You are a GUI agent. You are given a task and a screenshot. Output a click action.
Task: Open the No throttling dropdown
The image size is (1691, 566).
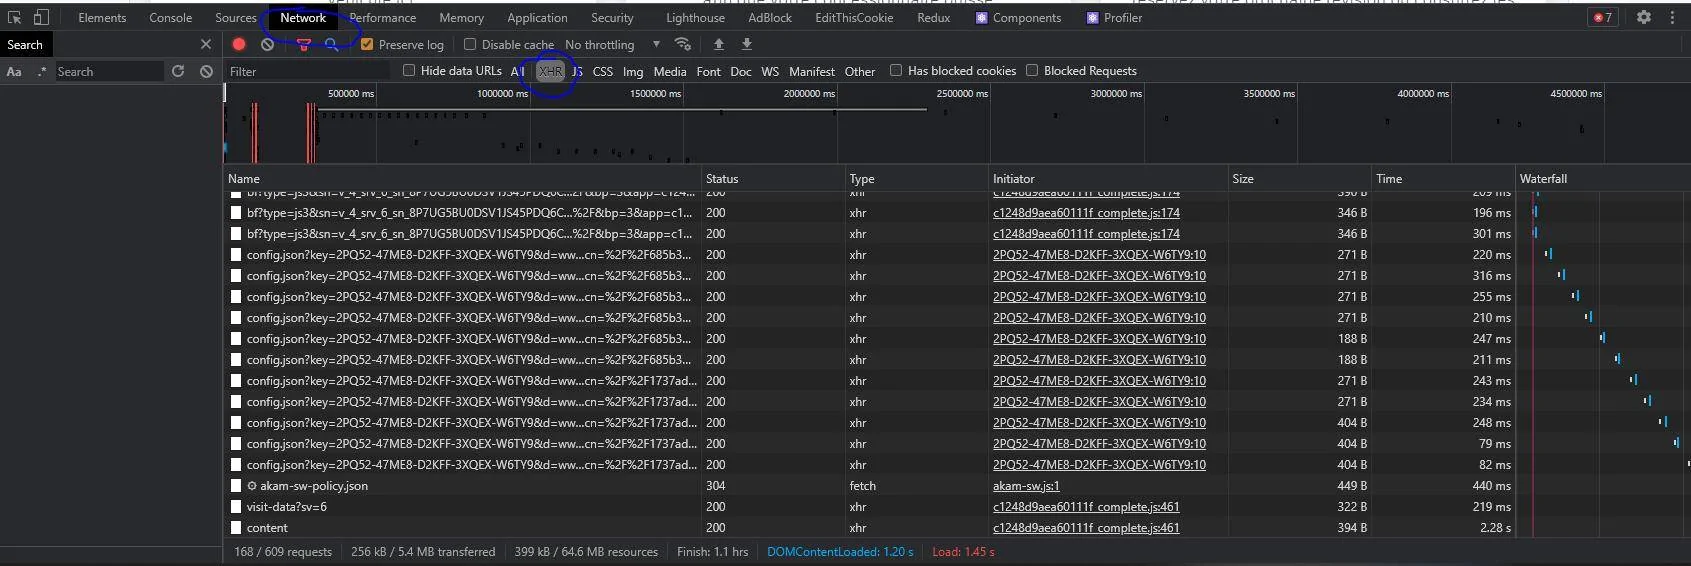(612, 45)
